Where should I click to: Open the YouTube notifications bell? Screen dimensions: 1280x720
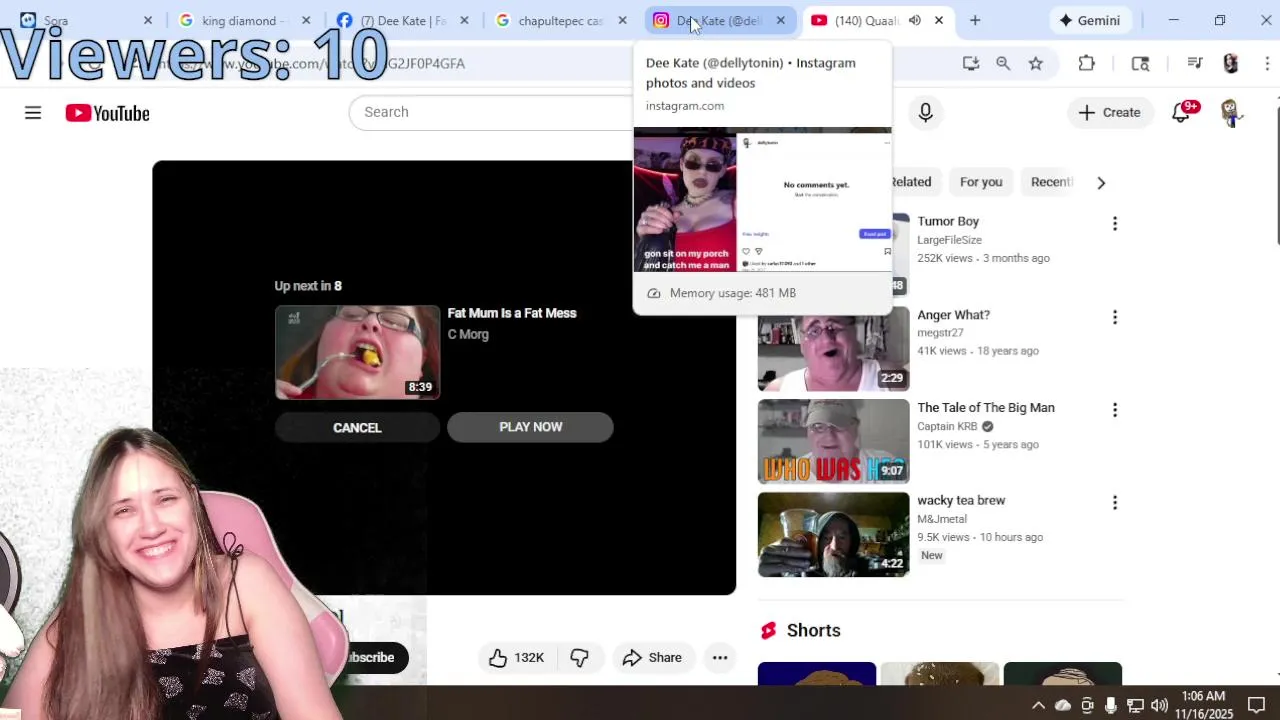pos(1183,112)
